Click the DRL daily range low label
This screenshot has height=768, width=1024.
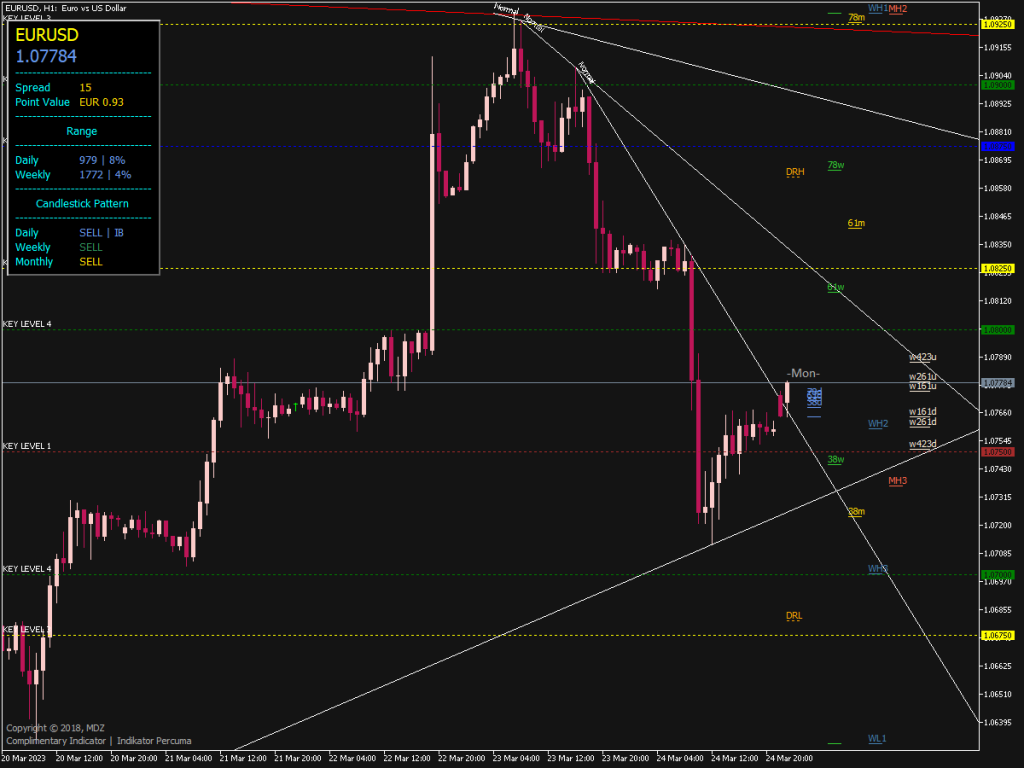[x=793, y=616]
